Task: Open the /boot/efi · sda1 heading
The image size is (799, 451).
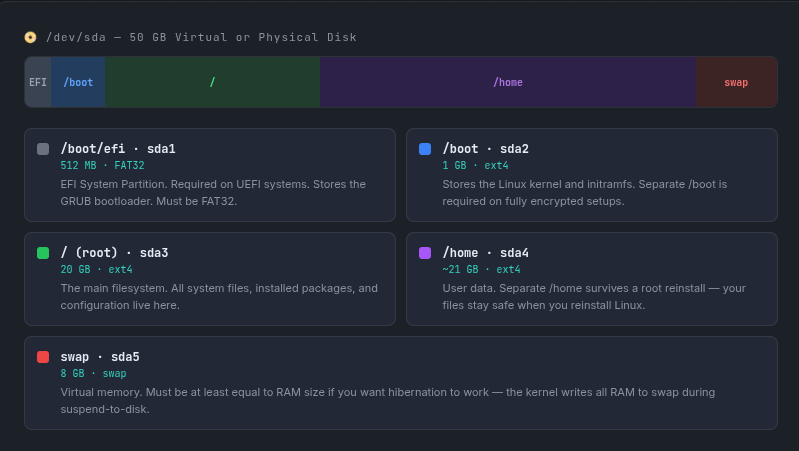Action: tap(118, 149)
